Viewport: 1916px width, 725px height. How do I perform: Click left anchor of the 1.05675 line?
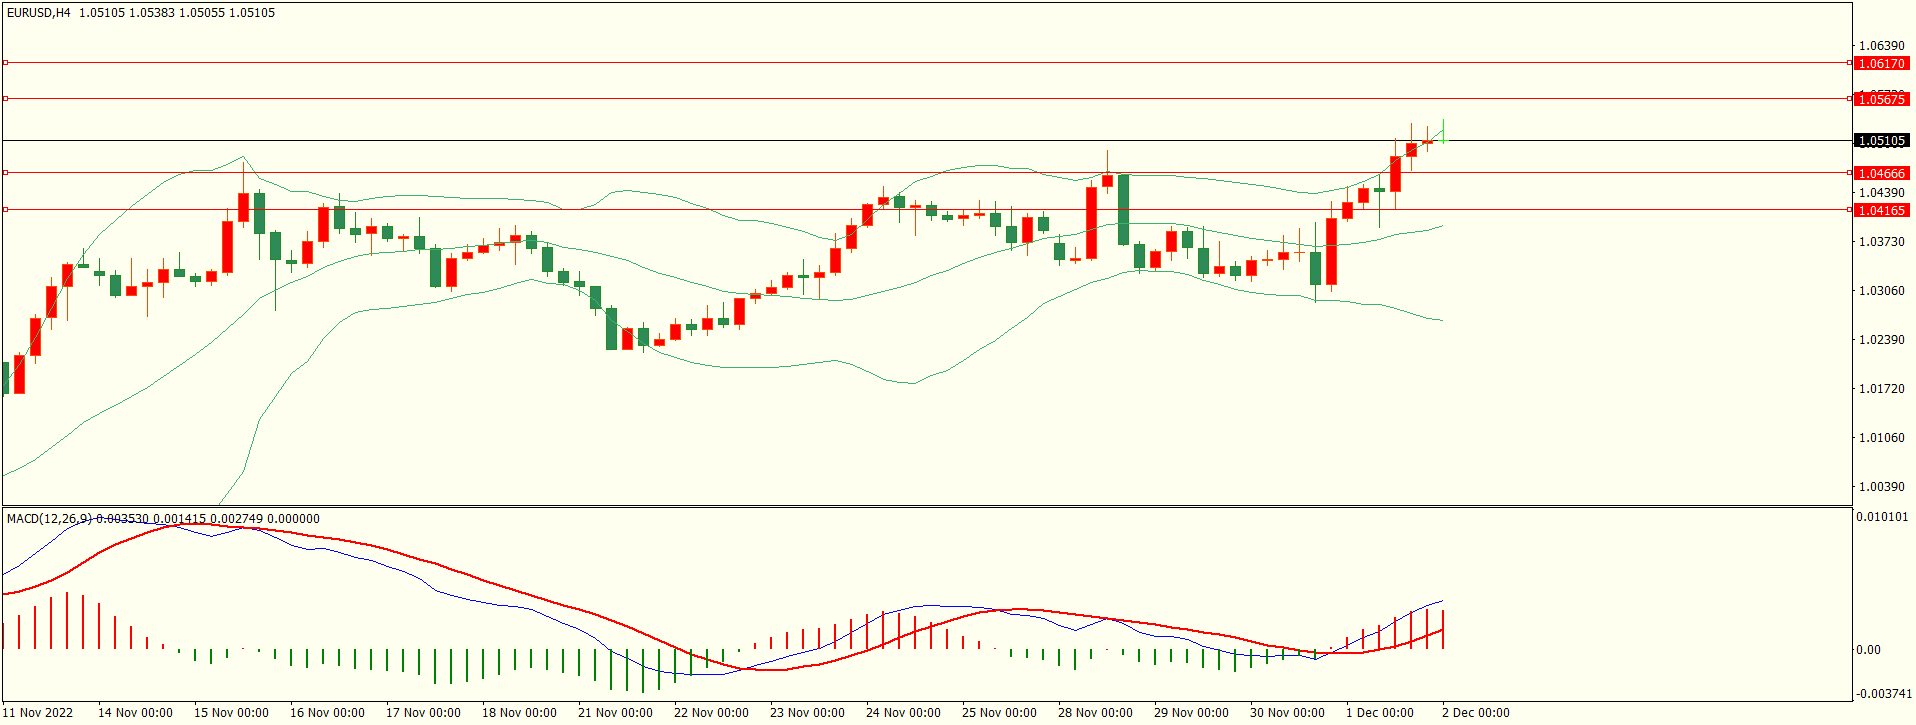pyautogui.click(x=5, y=99)
